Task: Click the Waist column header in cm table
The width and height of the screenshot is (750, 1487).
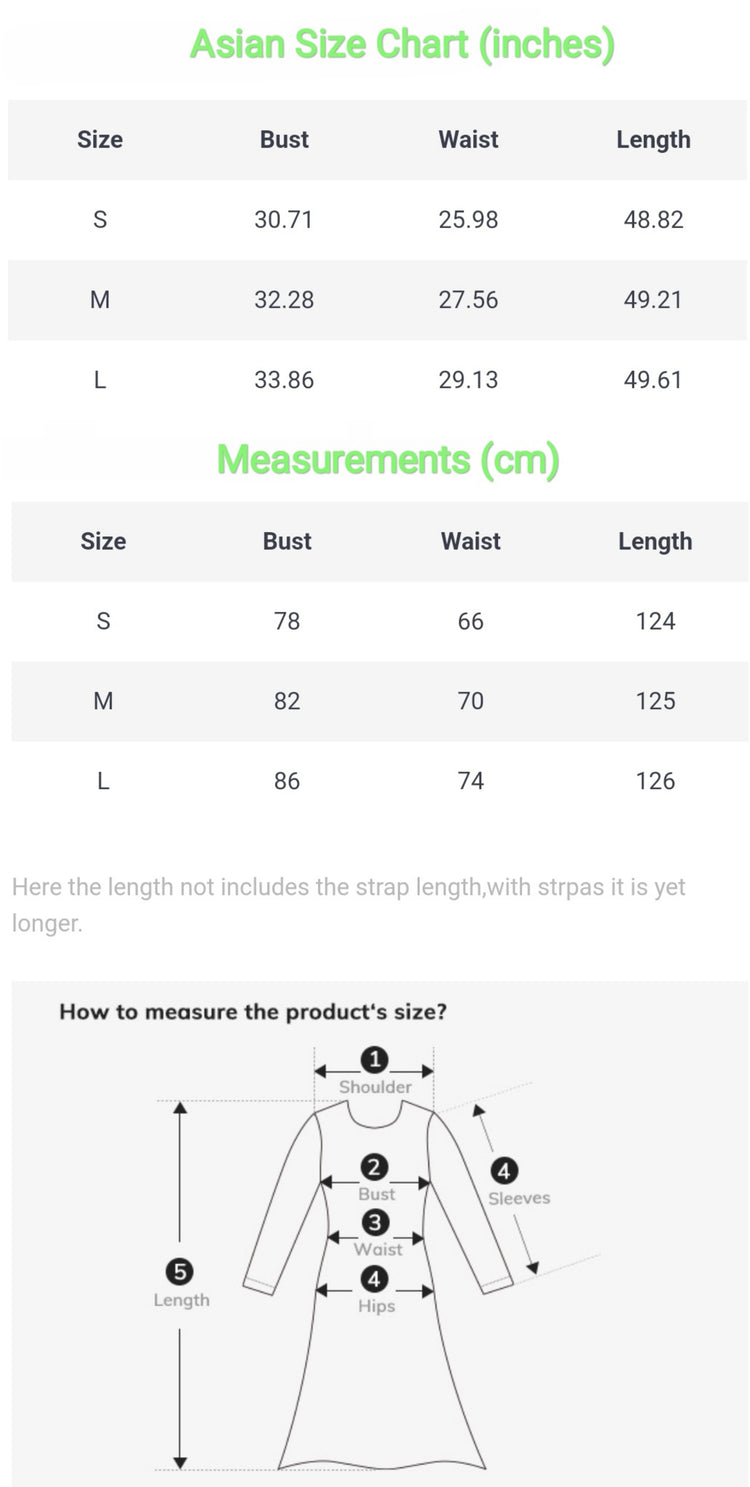Action: (470, 541)
